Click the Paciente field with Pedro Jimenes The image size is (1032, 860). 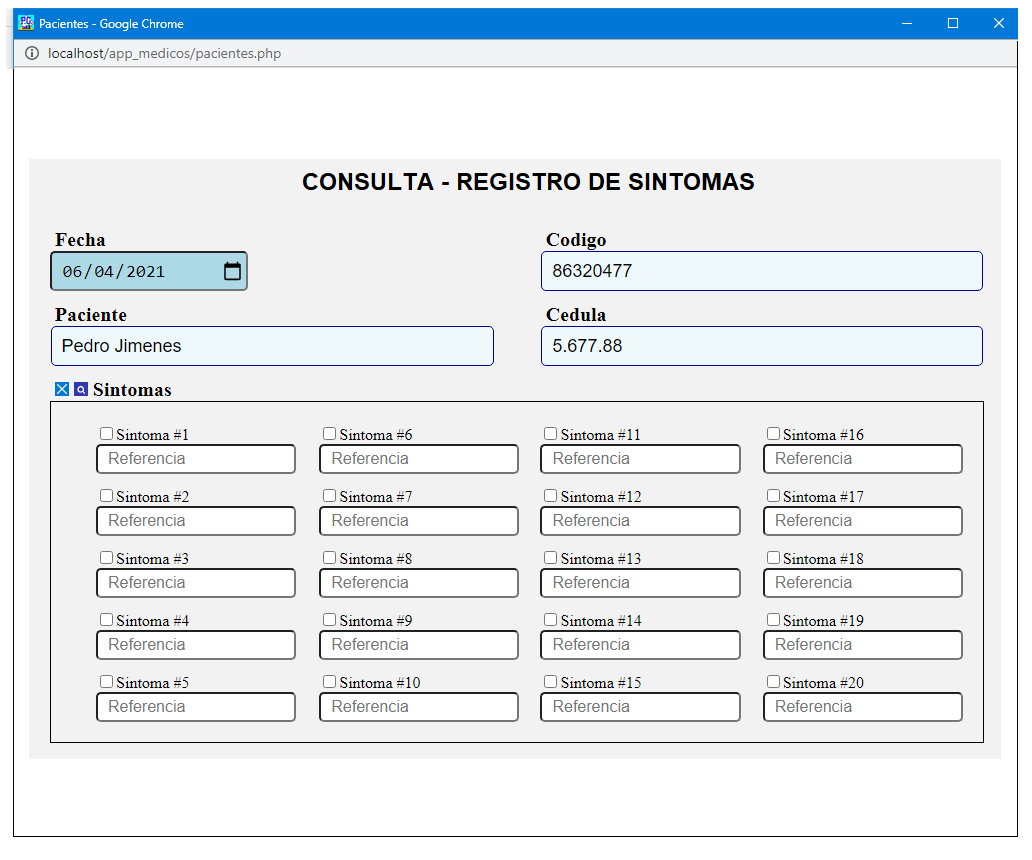point(272,346)
